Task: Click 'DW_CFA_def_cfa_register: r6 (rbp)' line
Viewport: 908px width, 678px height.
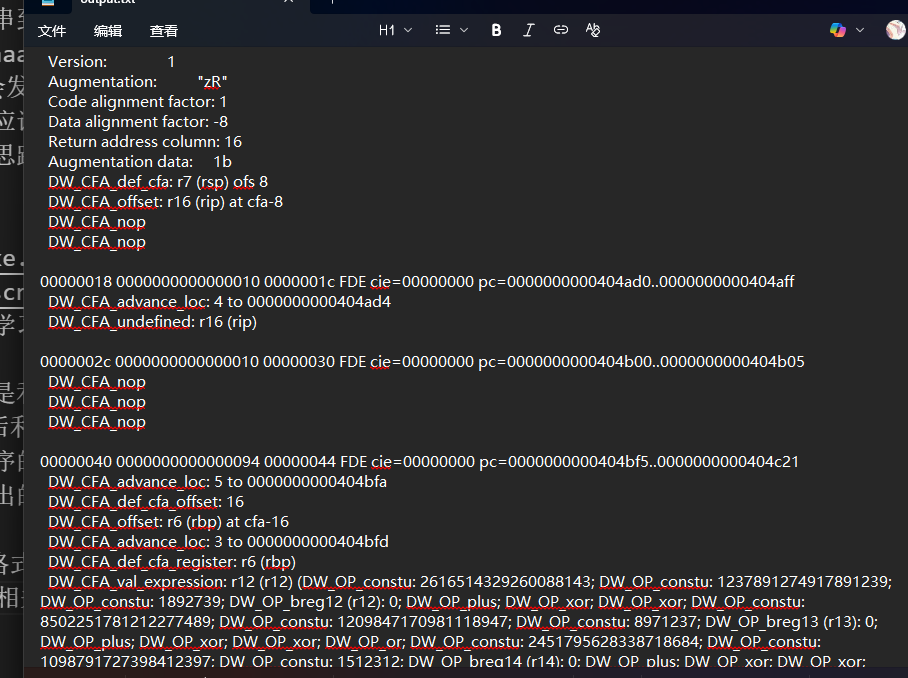Action: point(172,562)
